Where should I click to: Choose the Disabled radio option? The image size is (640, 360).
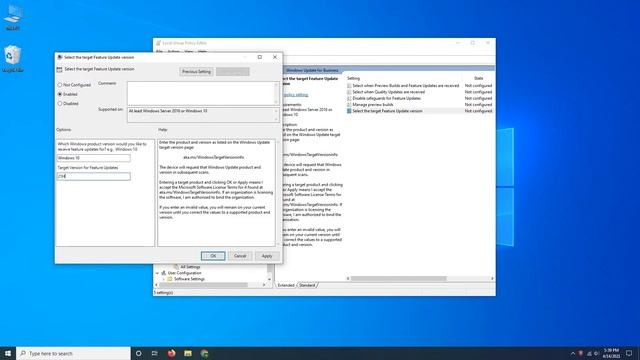click(x=60, y=104)
